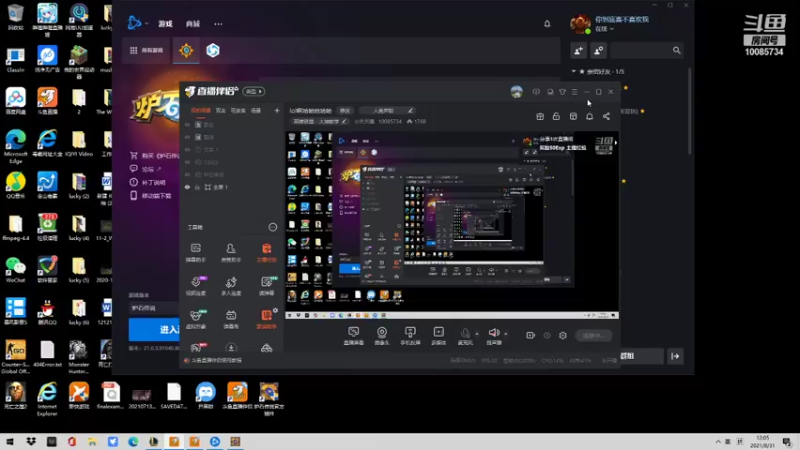This screenshot has width=800, height=450.
Task: Open the 视频连麦 tool
Action: click(196, 286)
